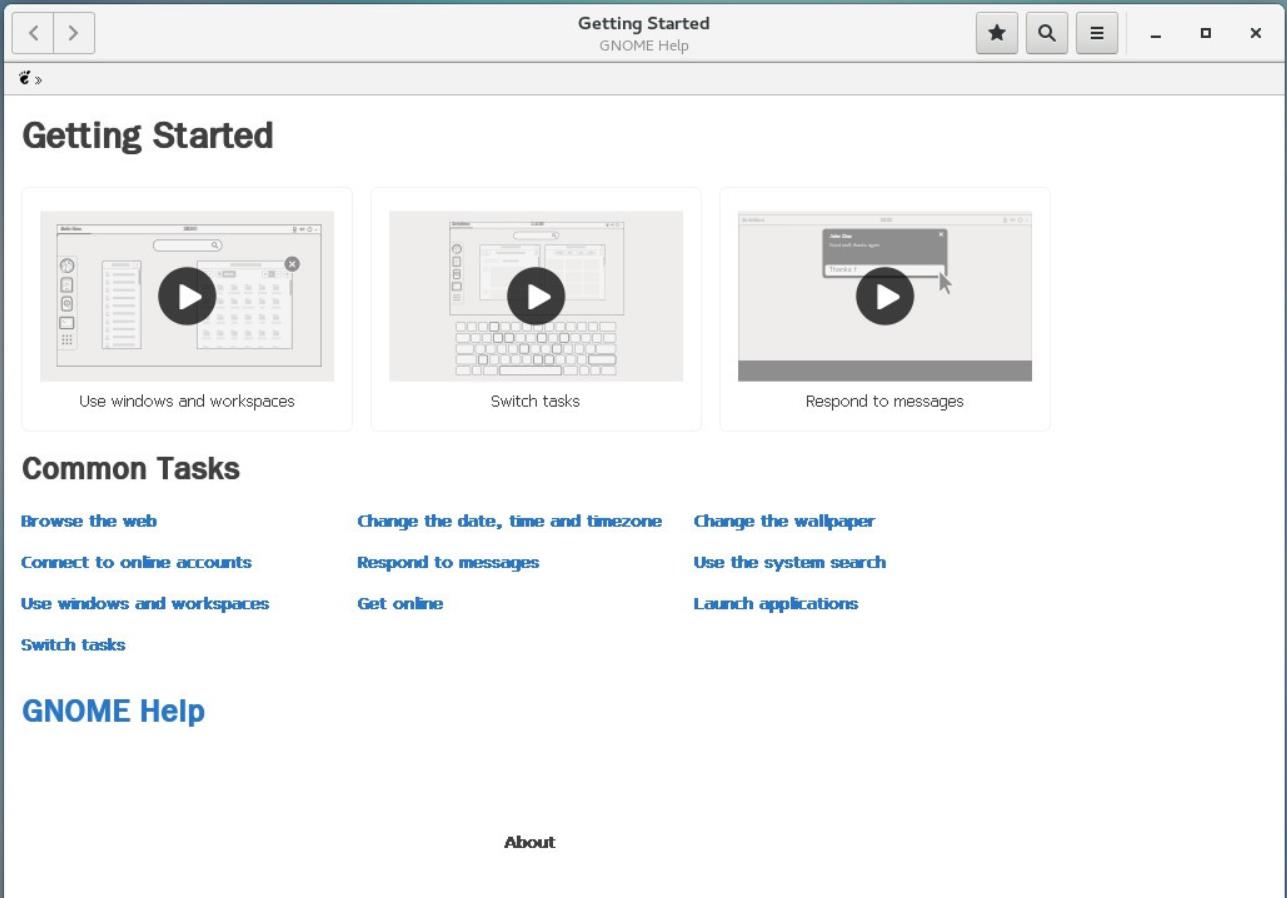Go back with the left arrow button
This screenshot has width=1287, height=898.
[33, 33]
